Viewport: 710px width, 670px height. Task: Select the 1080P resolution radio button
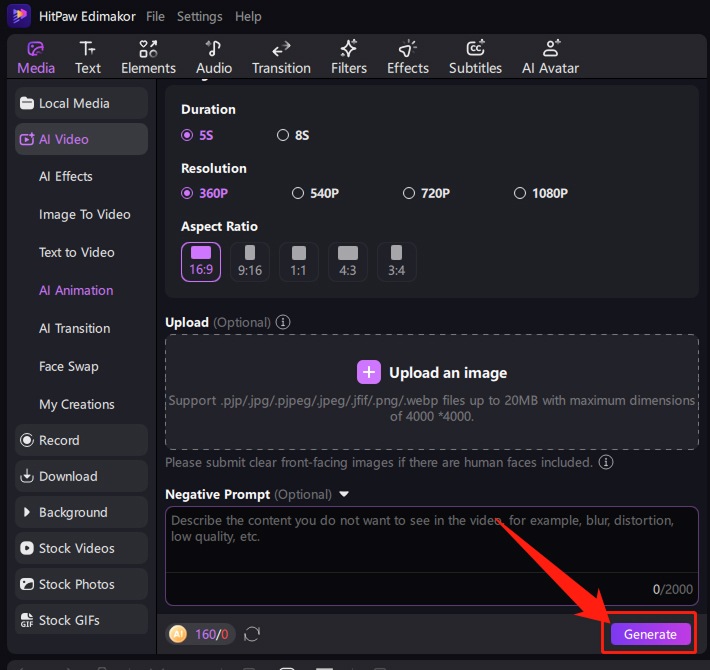tap(519, 193)
